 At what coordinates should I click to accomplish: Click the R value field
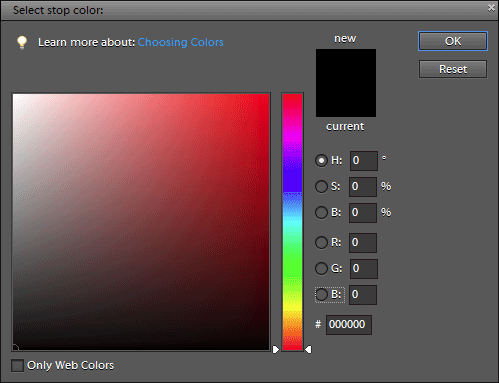point(363,243)
